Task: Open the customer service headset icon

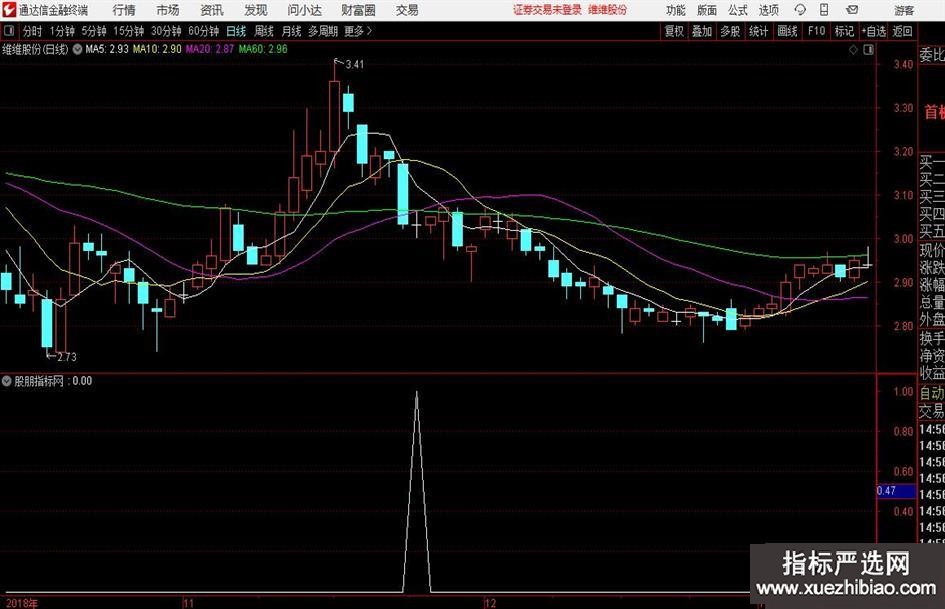Action: (x=800, y=10)
